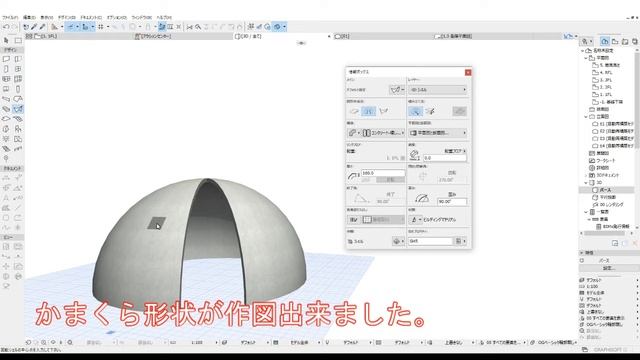This screenshot has width=640, height=360.
Task: Click the default settings shell icon in Info Box
Action: pyautogui.click(x=396, y=89)
